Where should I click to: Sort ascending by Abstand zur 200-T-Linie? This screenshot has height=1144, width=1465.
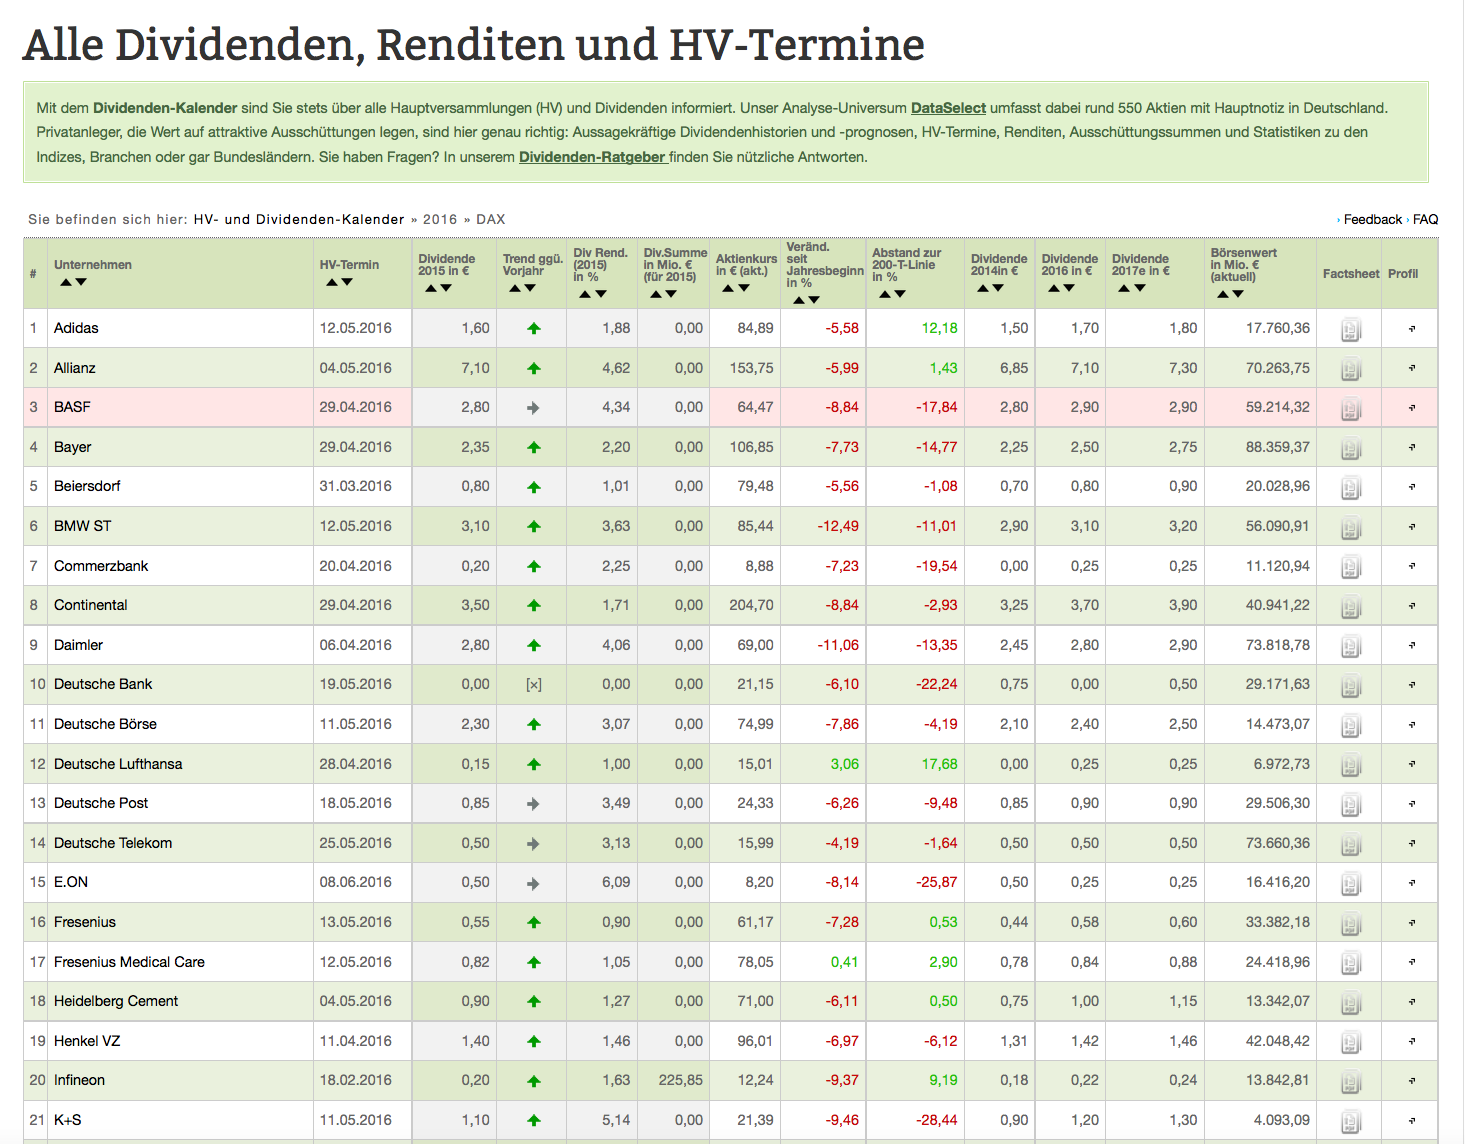click(x=885, y=294)
